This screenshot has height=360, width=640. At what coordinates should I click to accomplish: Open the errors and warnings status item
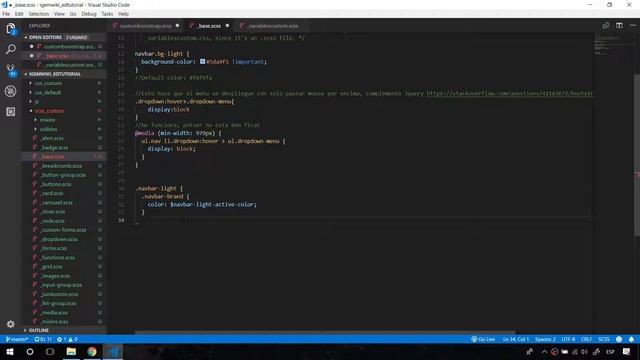point(67,339)
